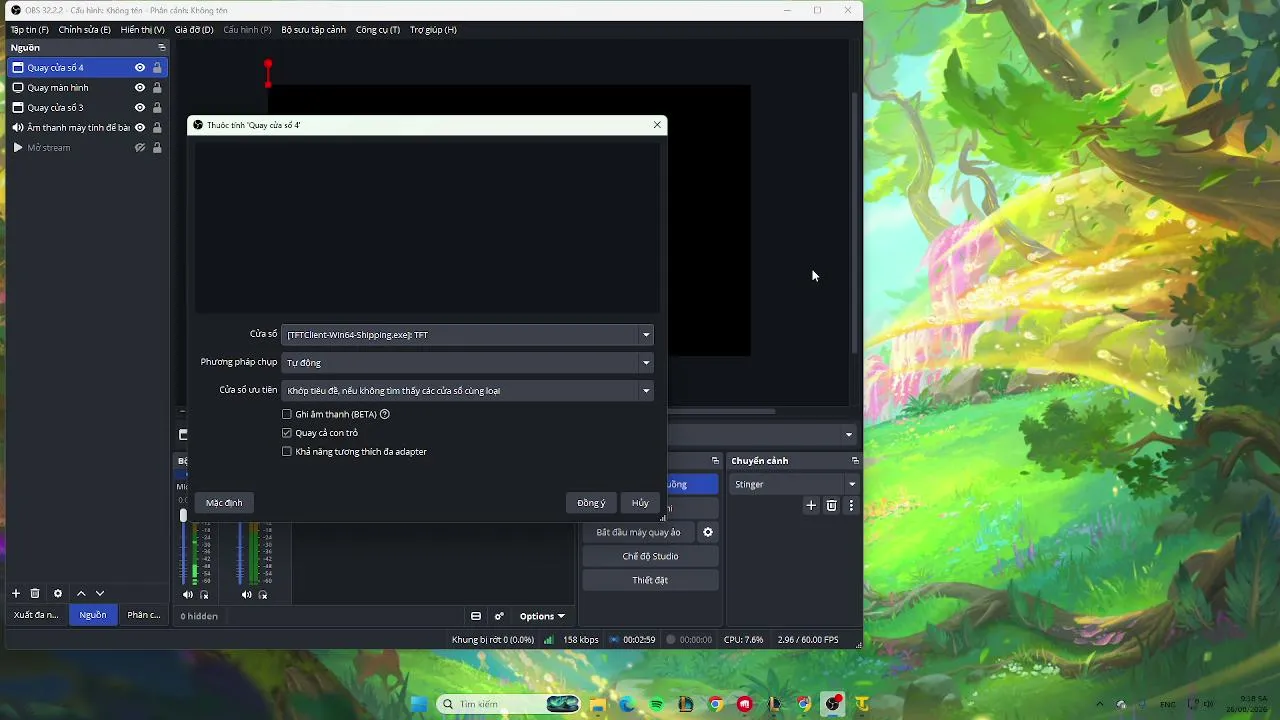Screen dimensions: 1280x720
Task: Enable 'Chế độ Studio' mode
Action: [x=651, y=556]
